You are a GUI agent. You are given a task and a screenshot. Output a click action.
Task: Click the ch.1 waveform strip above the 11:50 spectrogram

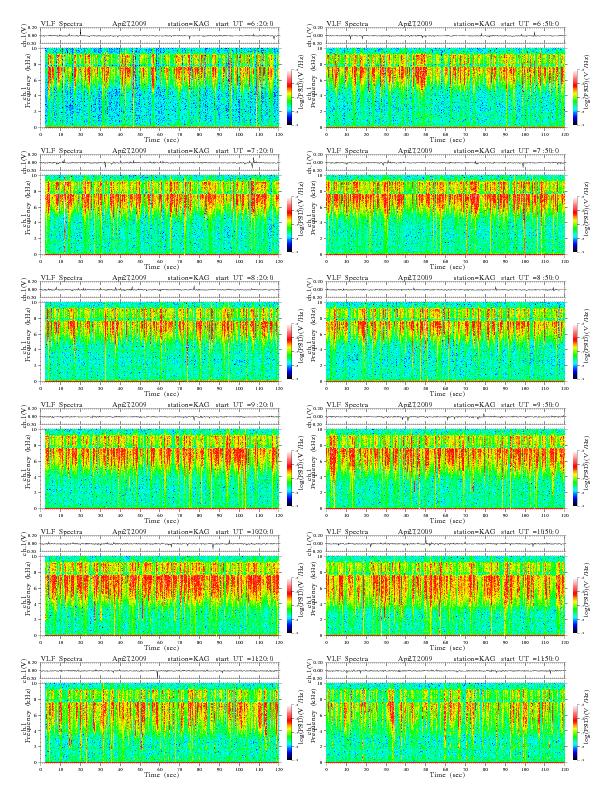point(445,671)
